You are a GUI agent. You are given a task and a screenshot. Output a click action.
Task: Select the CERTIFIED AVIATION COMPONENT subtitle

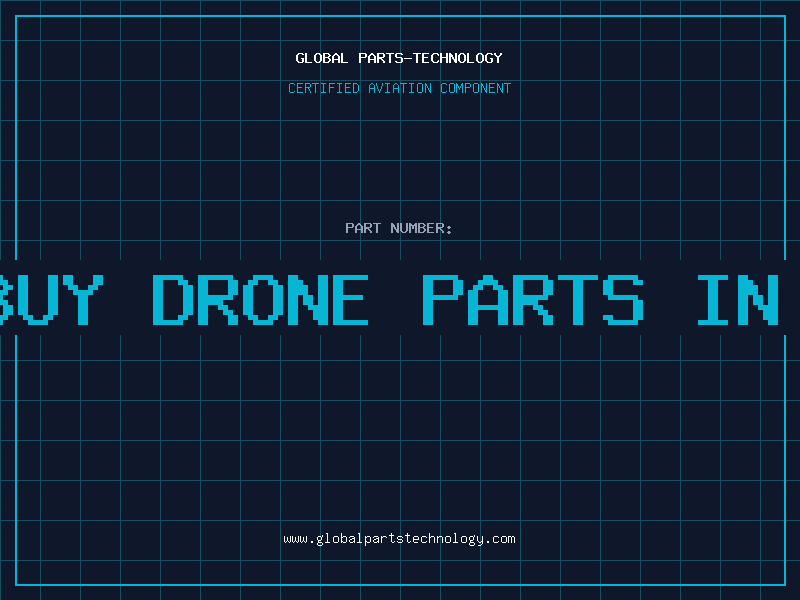point(399,88)
